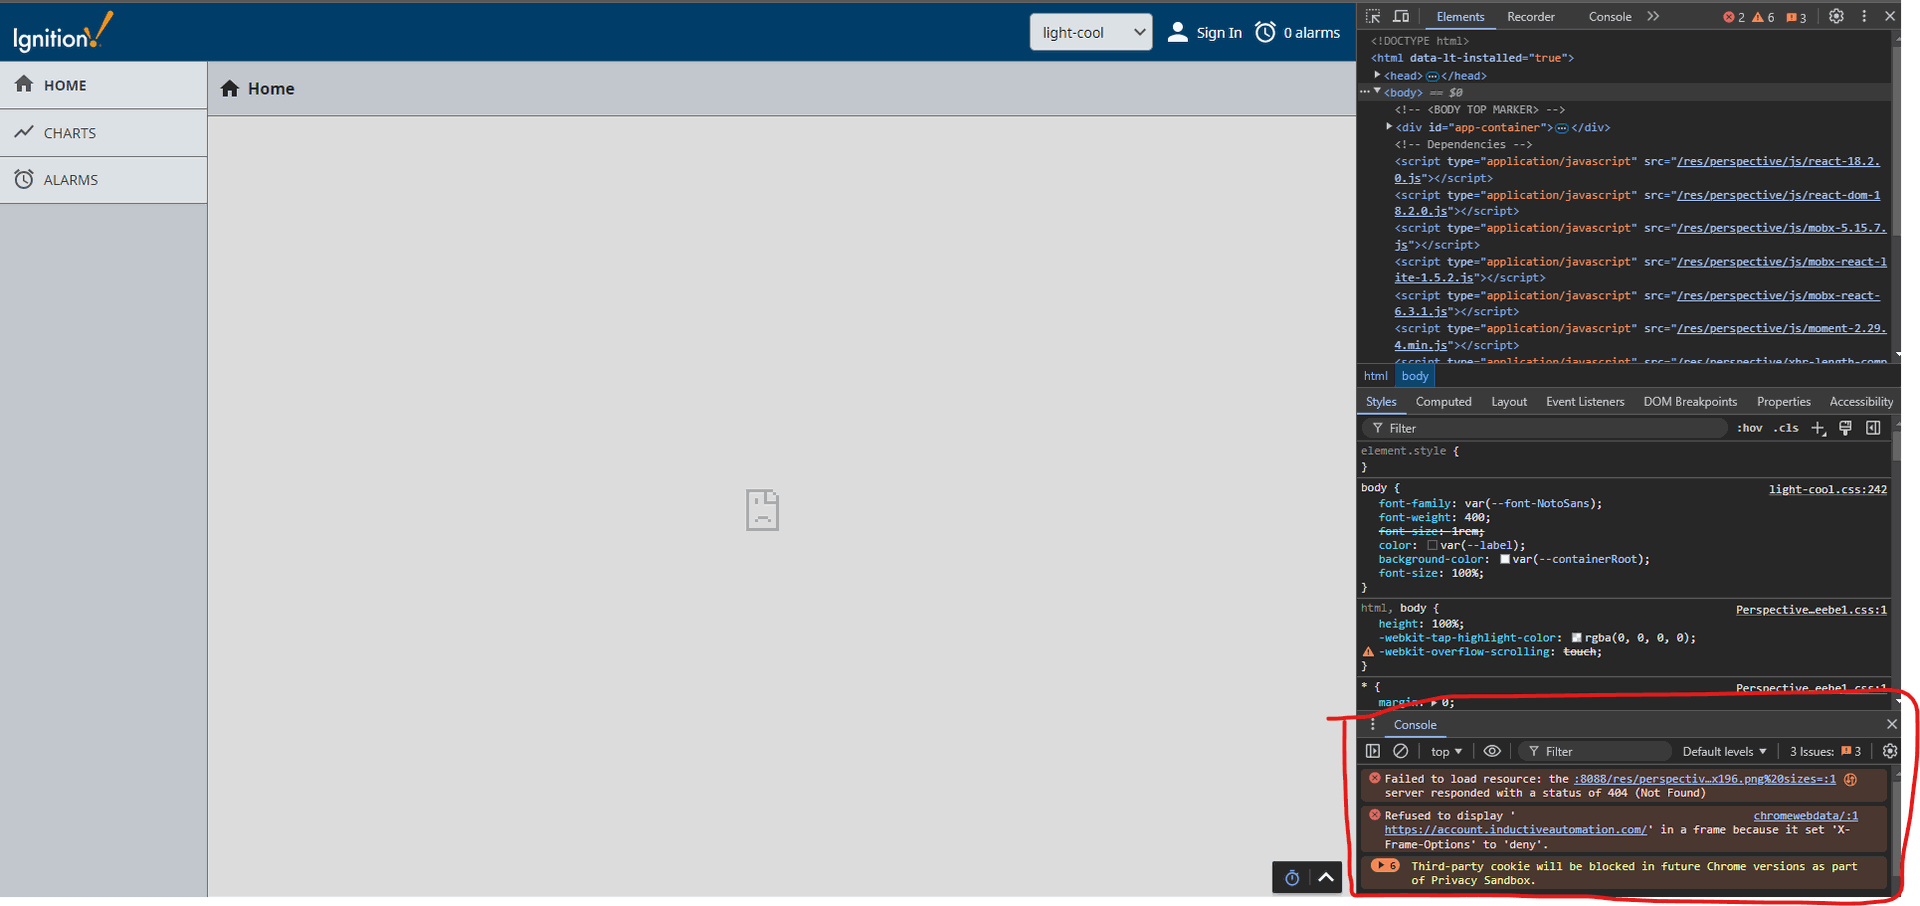Switch to the Layout tab

point(1509,402)
